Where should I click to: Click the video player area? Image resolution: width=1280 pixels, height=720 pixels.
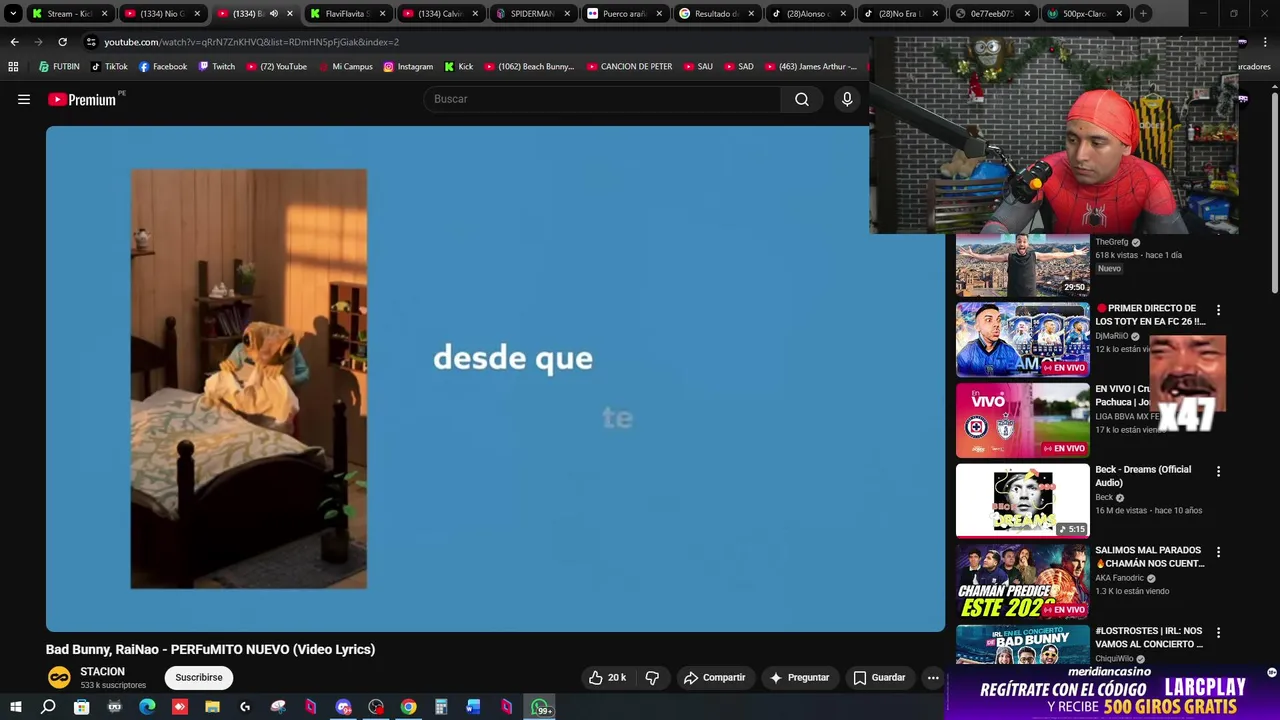(x=495, y=379)
